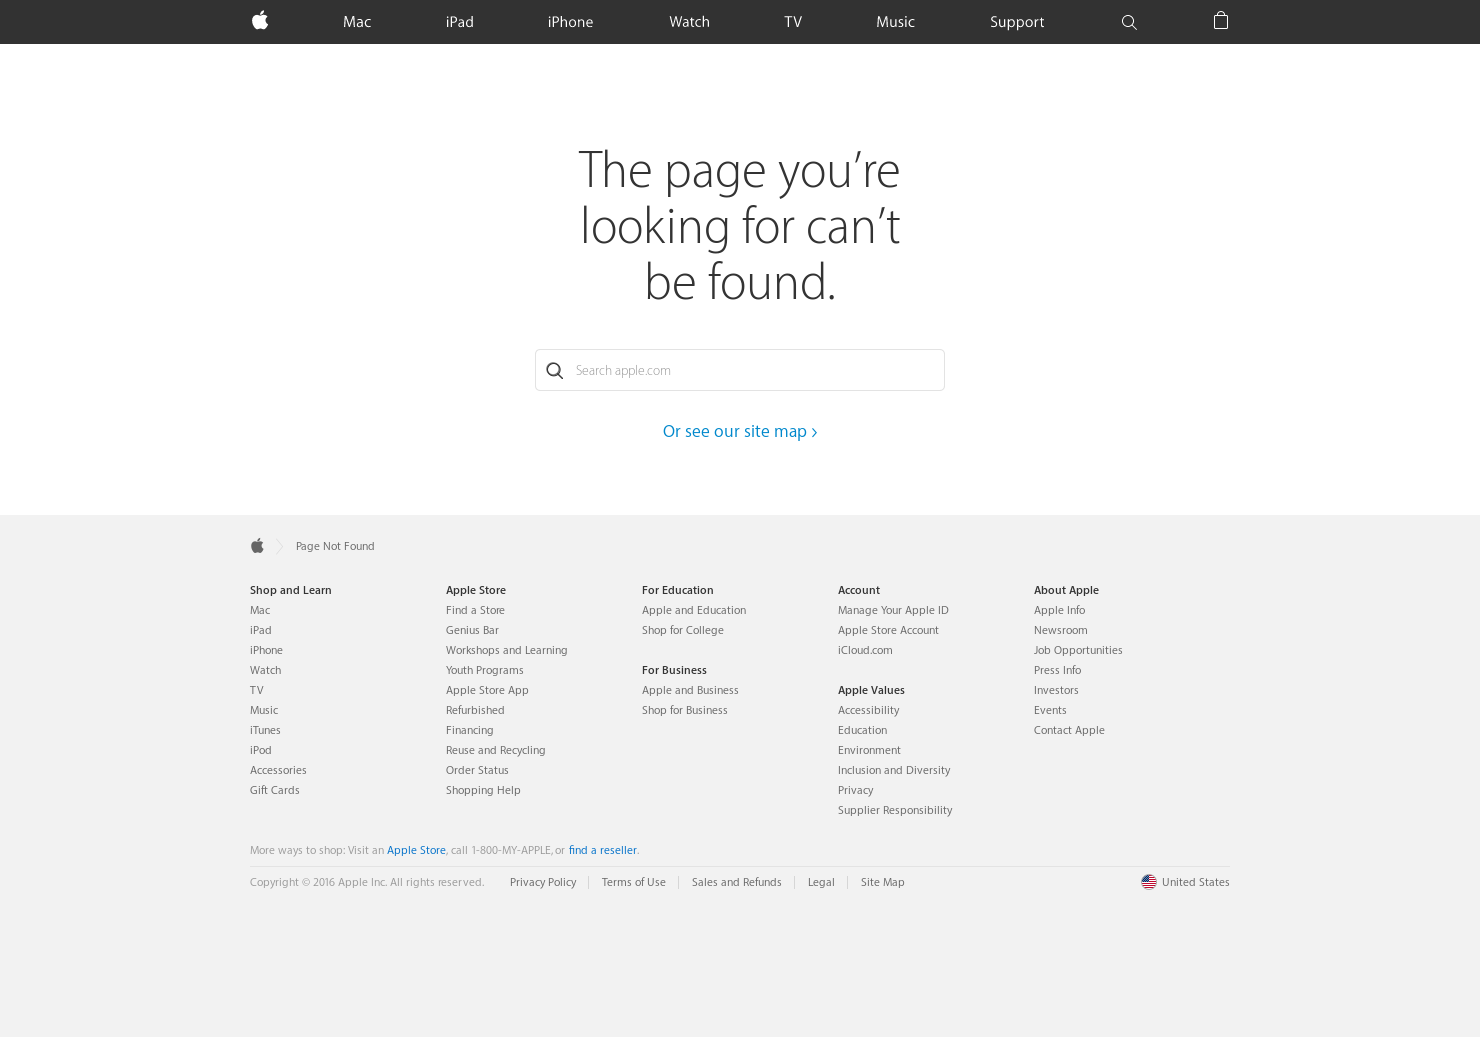Open the Newsroom link
This screenshot has height=1037, width=1480.
point(1061,630)
